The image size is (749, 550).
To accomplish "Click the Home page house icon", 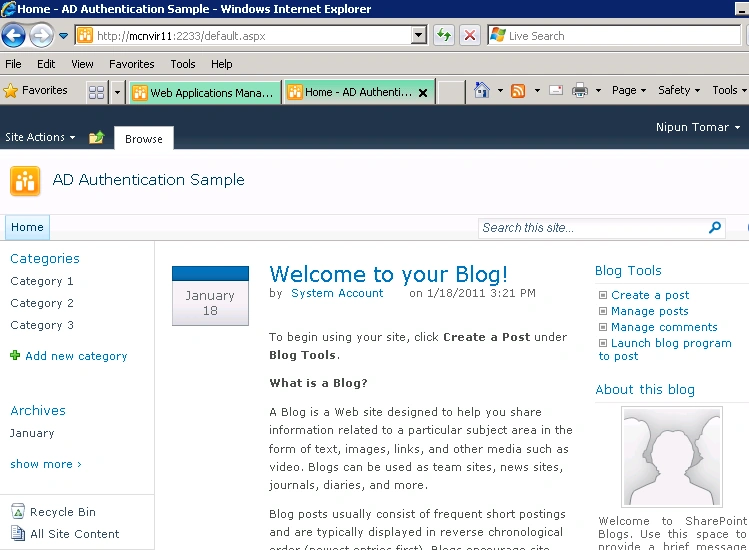I will [x=482, y=90].
